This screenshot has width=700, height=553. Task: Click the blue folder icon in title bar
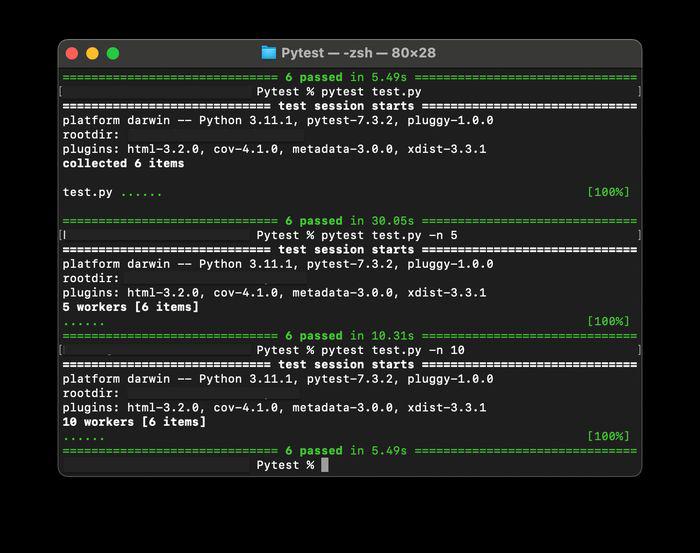pos(268,53)
